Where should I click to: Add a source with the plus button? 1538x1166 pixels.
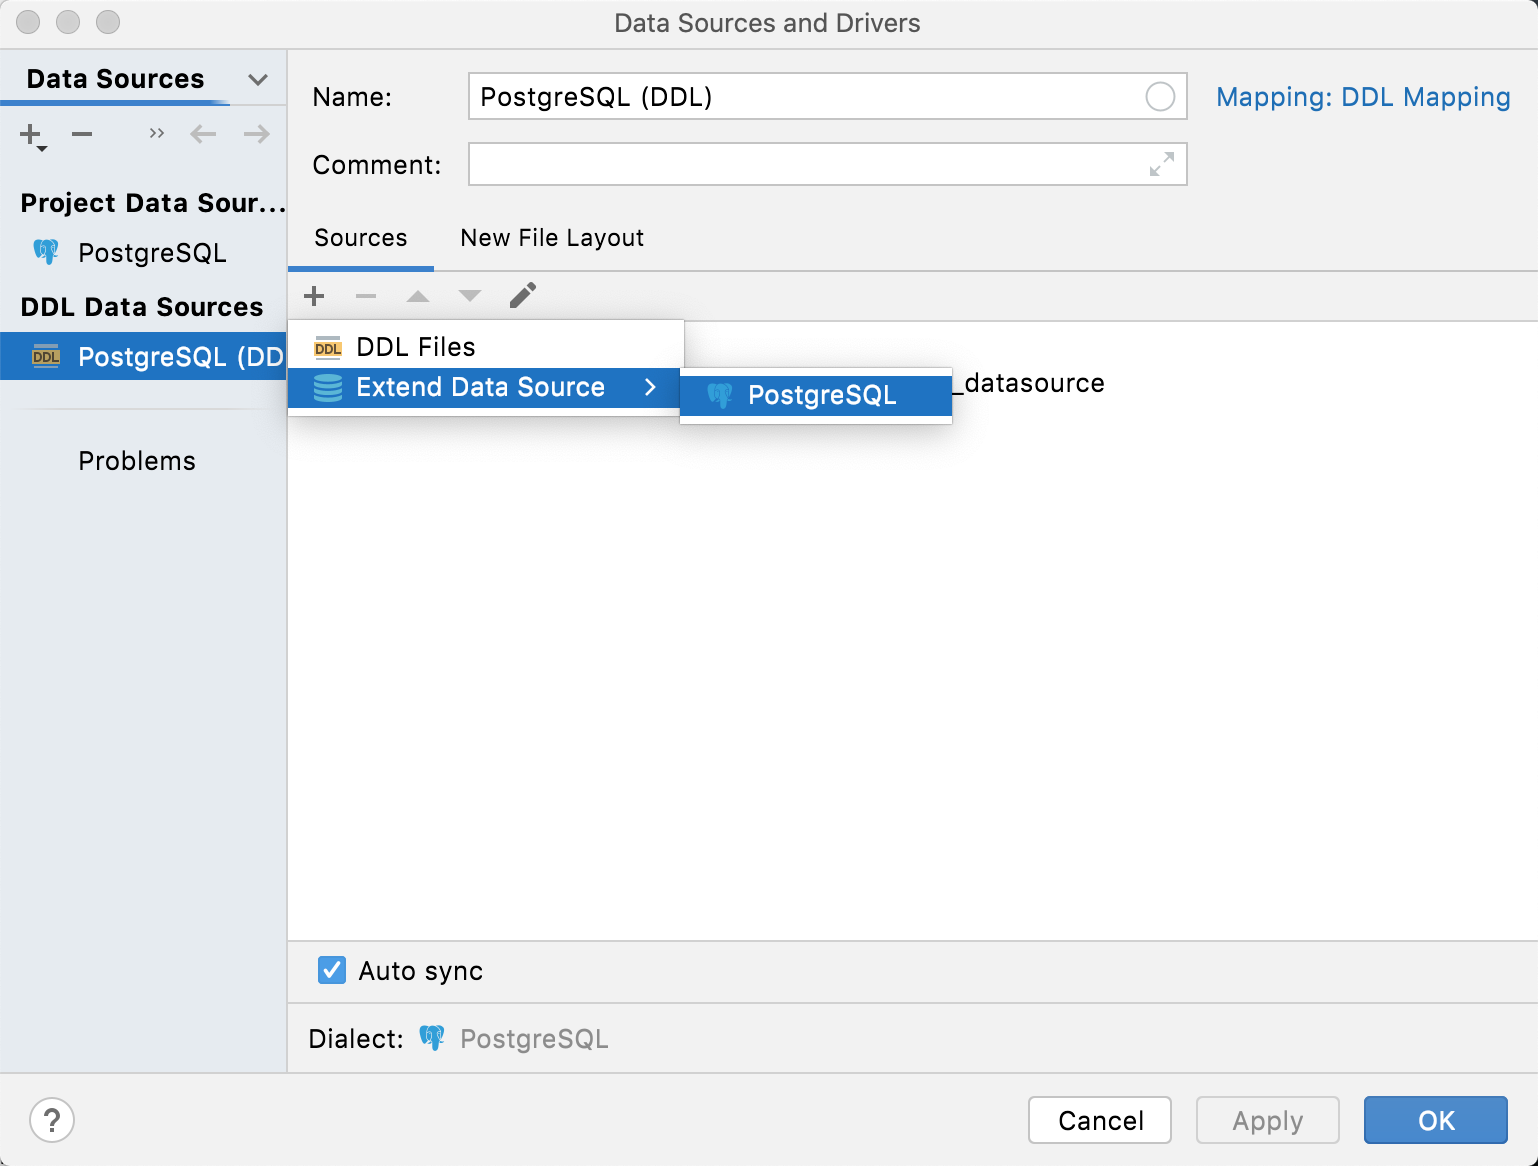(x=314, y=296)
